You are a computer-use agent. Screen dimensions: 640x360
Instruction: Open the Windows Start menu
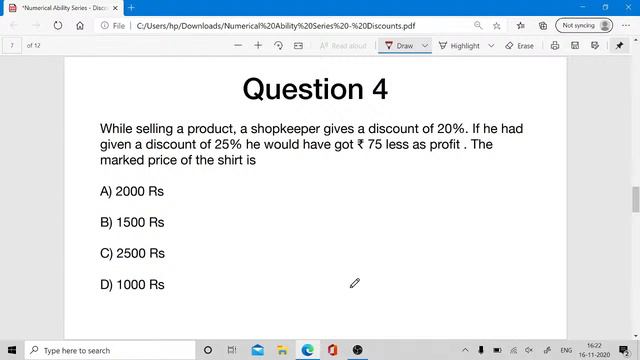[x=12, y=350]
